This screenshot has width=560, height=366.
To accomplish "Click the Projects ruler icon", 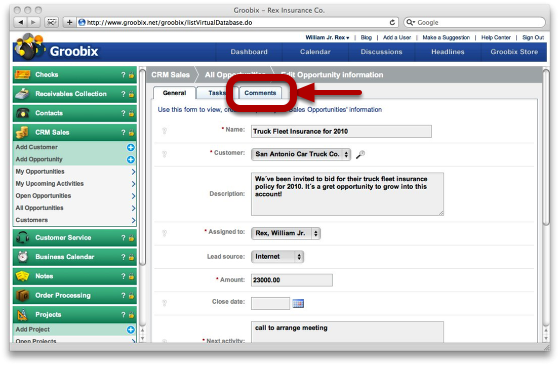I will tap(22, 315).
